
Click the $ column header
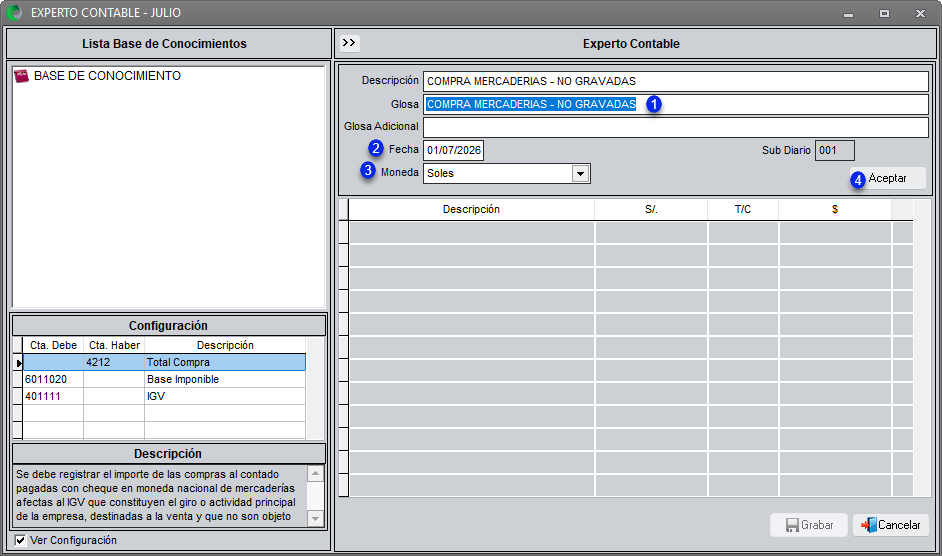point(835,209)
